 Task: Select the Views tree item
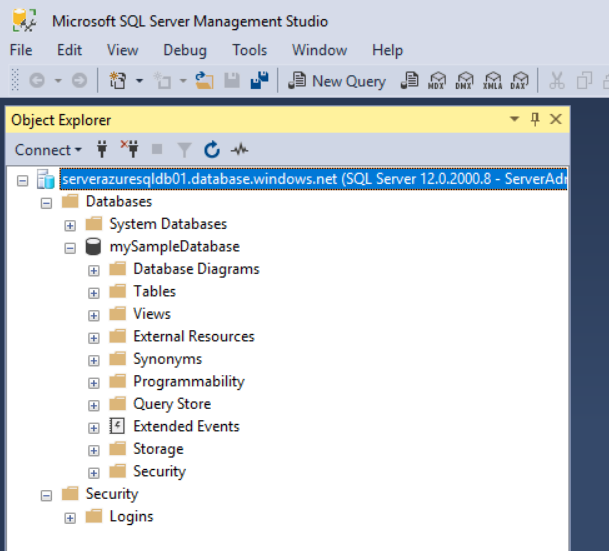point(152,314)
